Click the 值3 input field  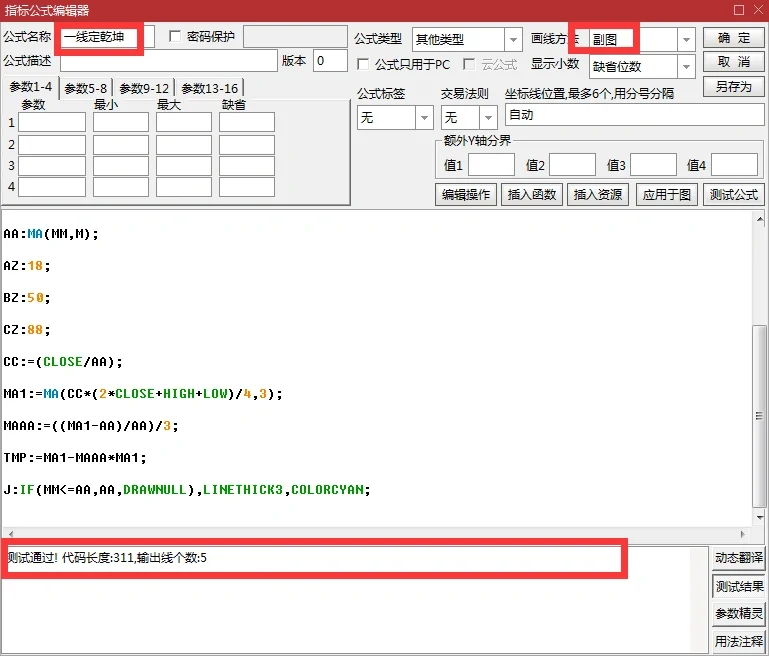(x=653, y=165)
